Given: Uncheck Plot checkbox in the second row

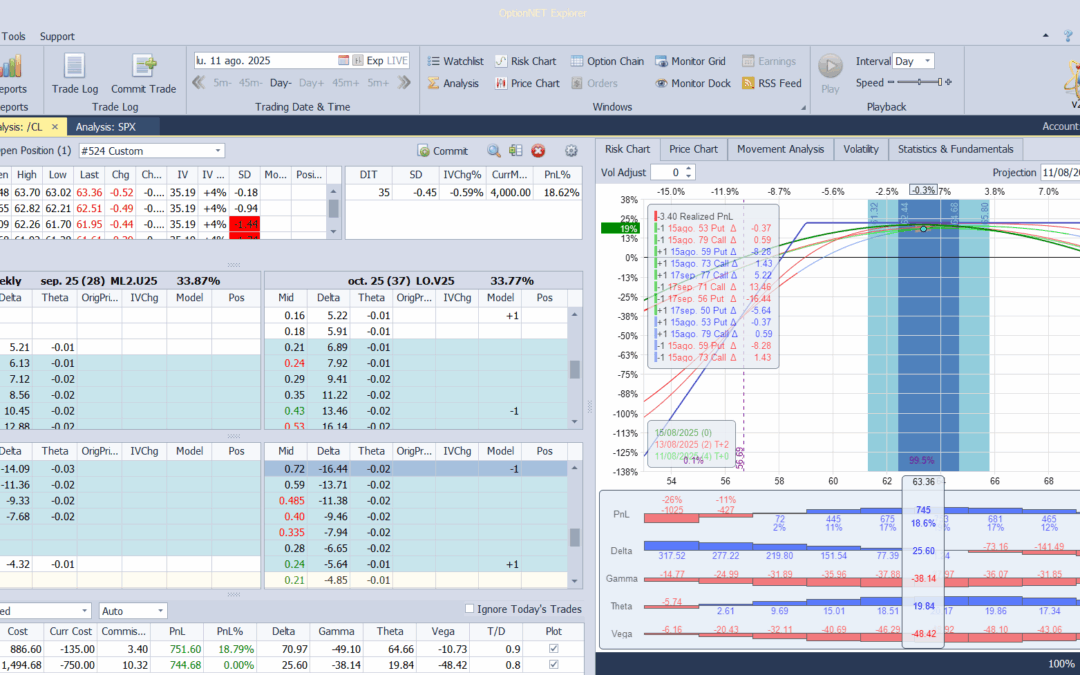Looking at the screenshot, I should (555, 665).
